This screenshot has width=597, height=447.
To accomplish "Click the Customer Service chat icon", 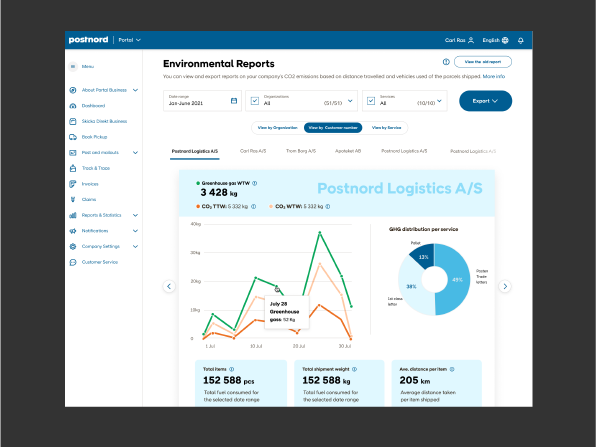I will point(73,262).
